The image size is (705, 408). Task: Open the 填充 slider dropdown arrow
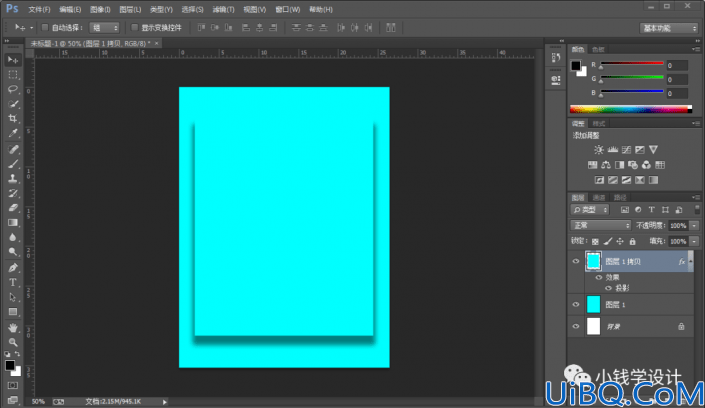tap(694, 242)
